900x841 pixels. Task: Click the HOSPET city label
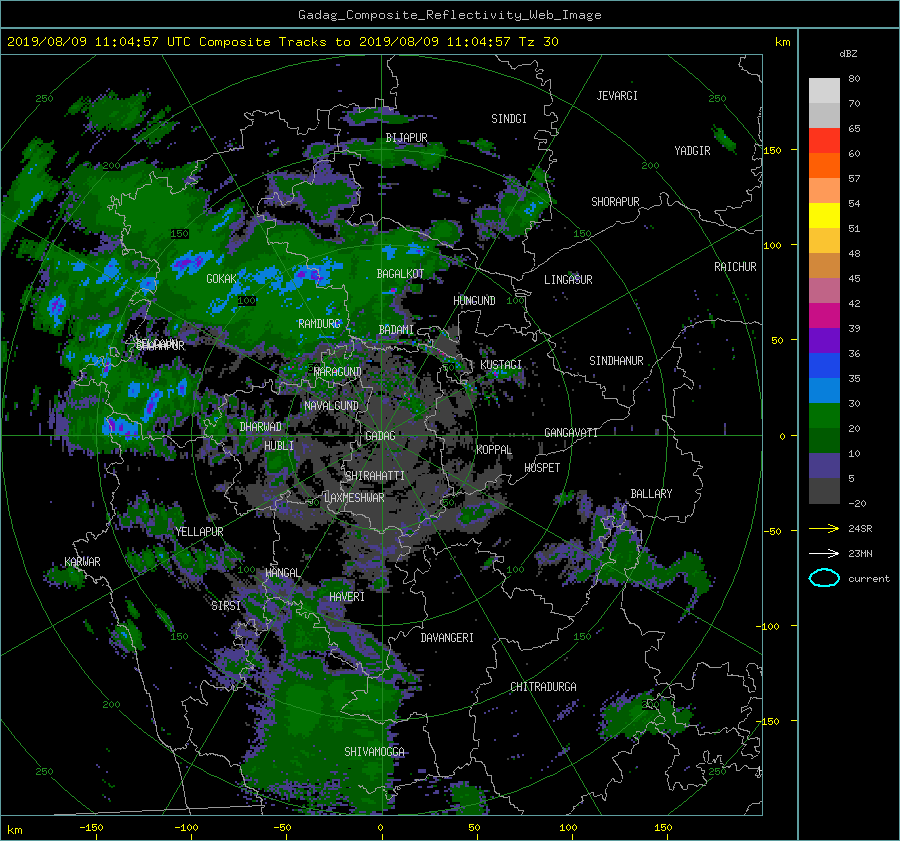tap(542, 468)
